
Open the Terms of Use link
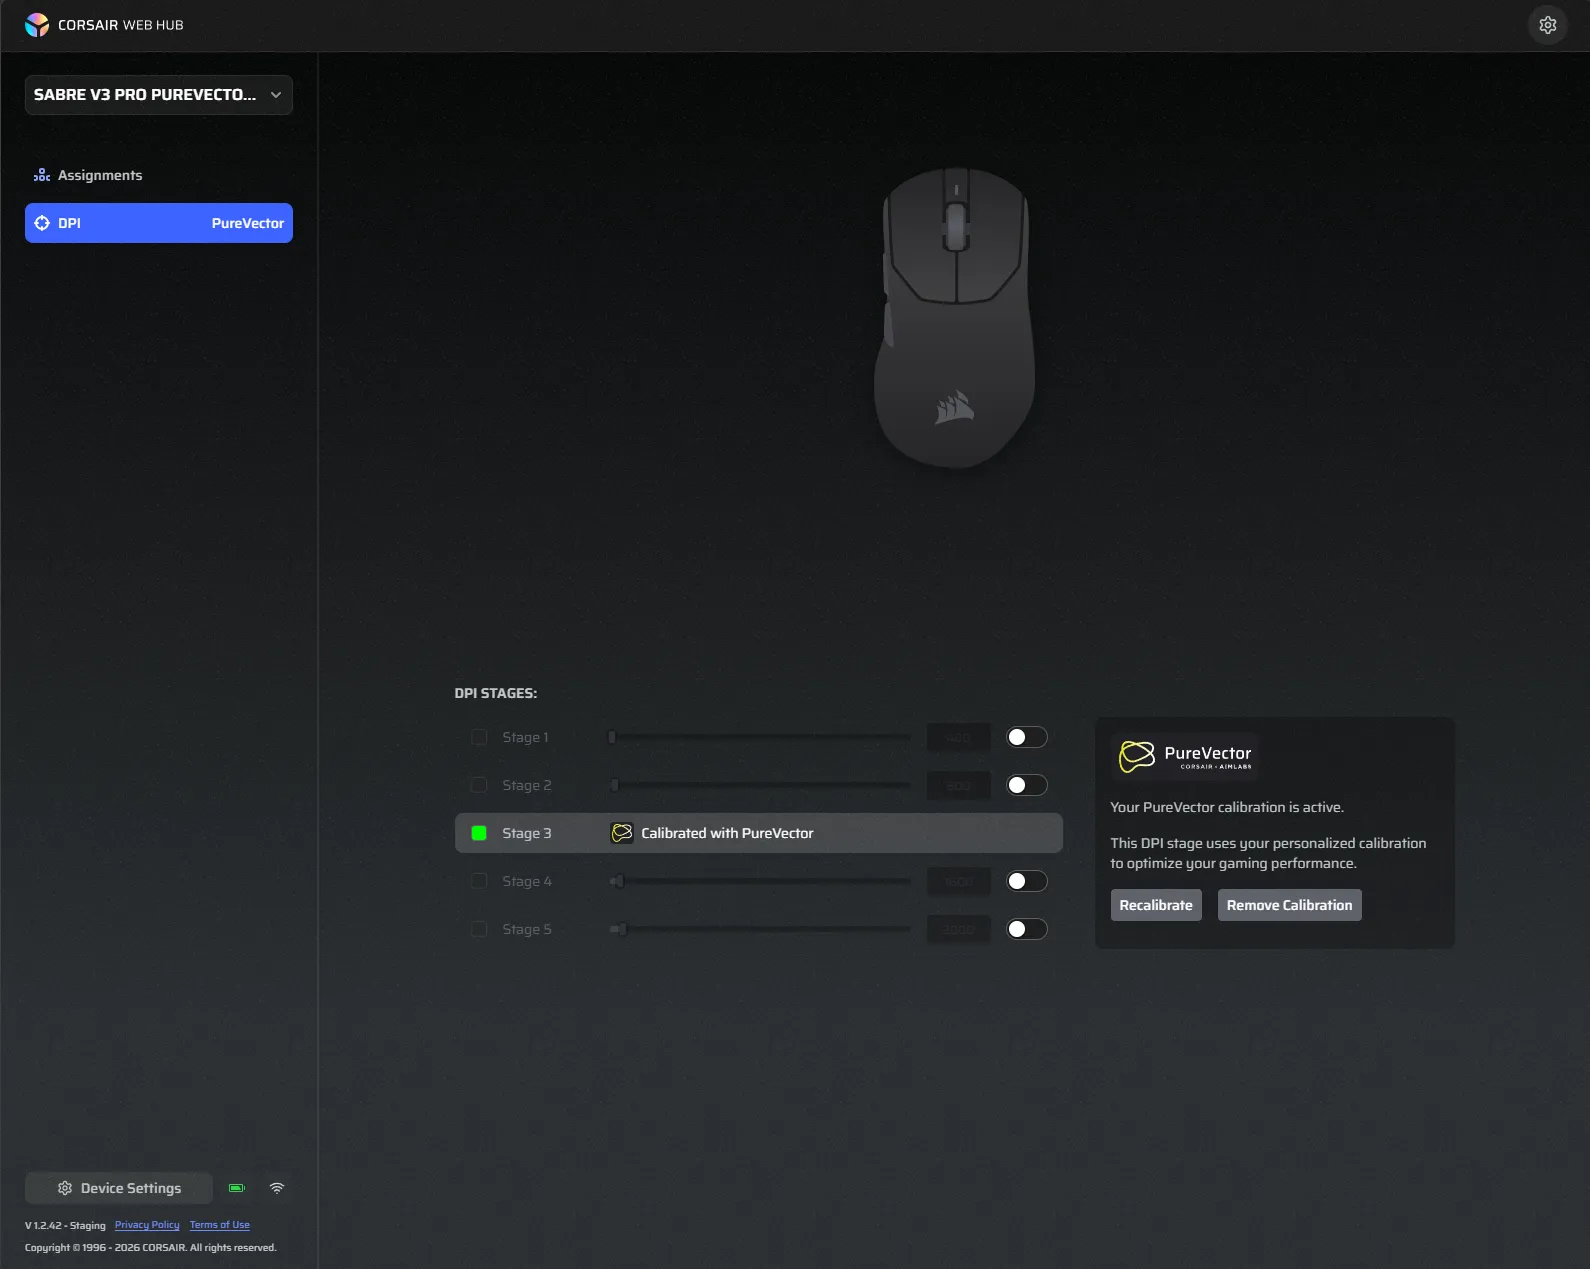click(x=220, y=1225)
